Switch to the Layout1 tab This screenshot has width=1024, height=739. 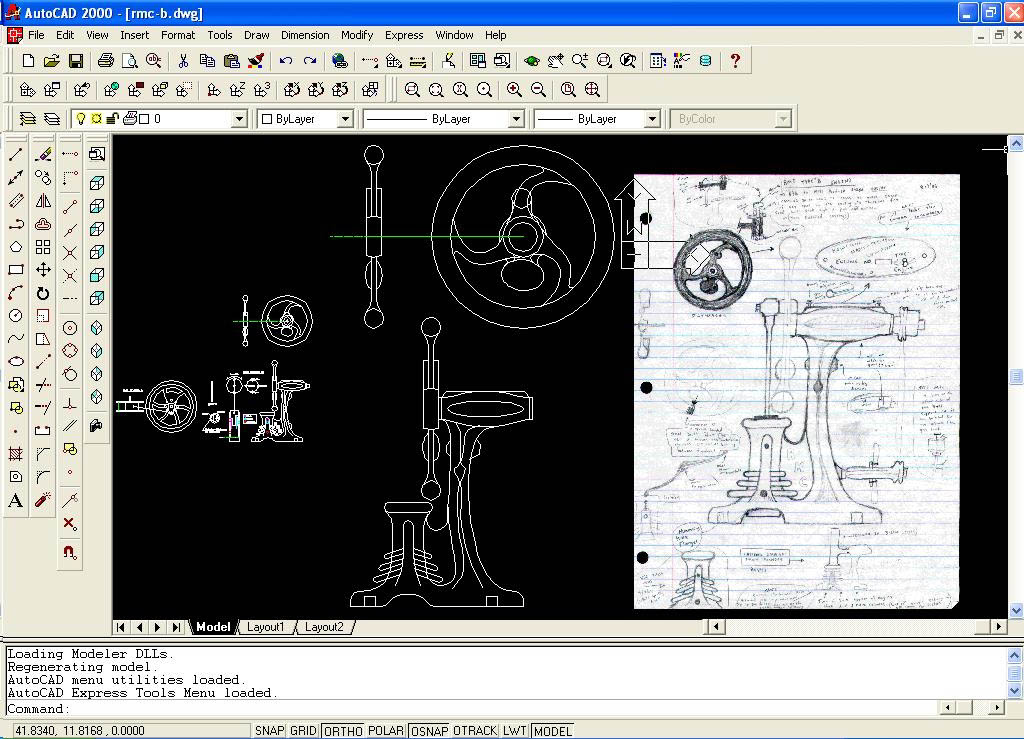pyautogui.click(x=267, y=627)
